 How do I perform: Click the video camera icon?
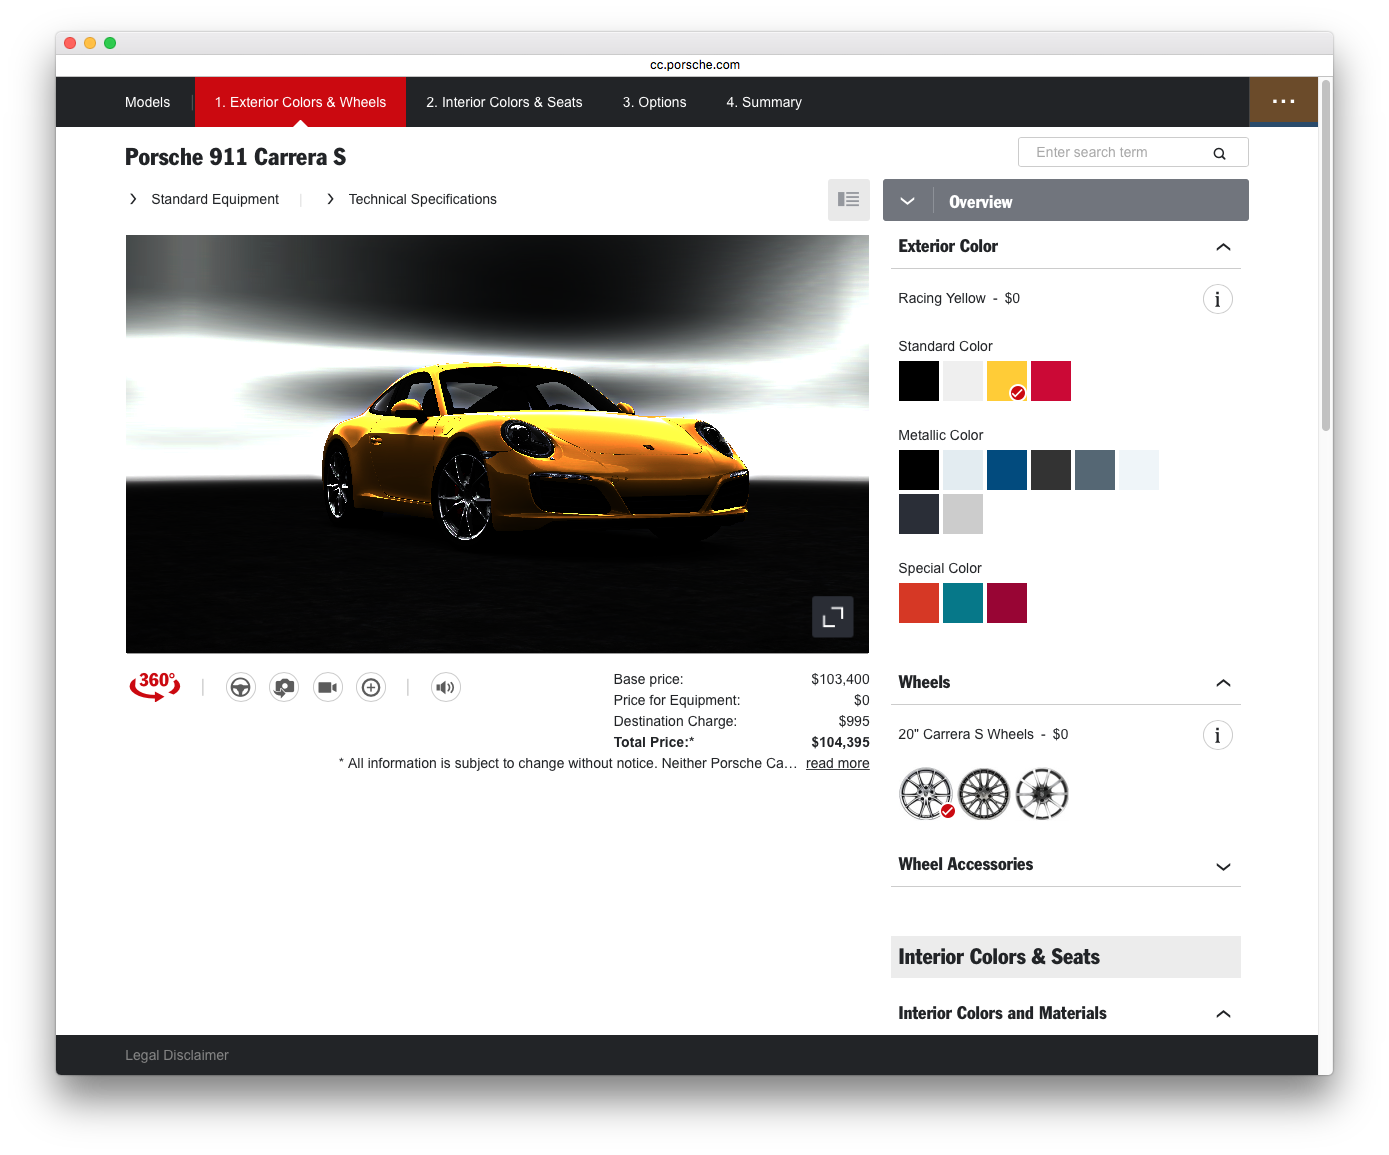tap(327, 687)
